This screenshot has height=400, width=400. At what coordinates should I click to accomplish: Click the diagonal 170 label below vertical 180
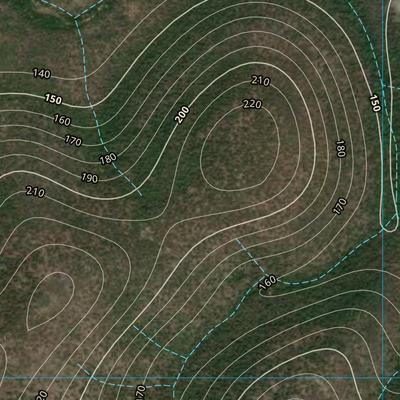pyautogui.click(x=340, y=206)
